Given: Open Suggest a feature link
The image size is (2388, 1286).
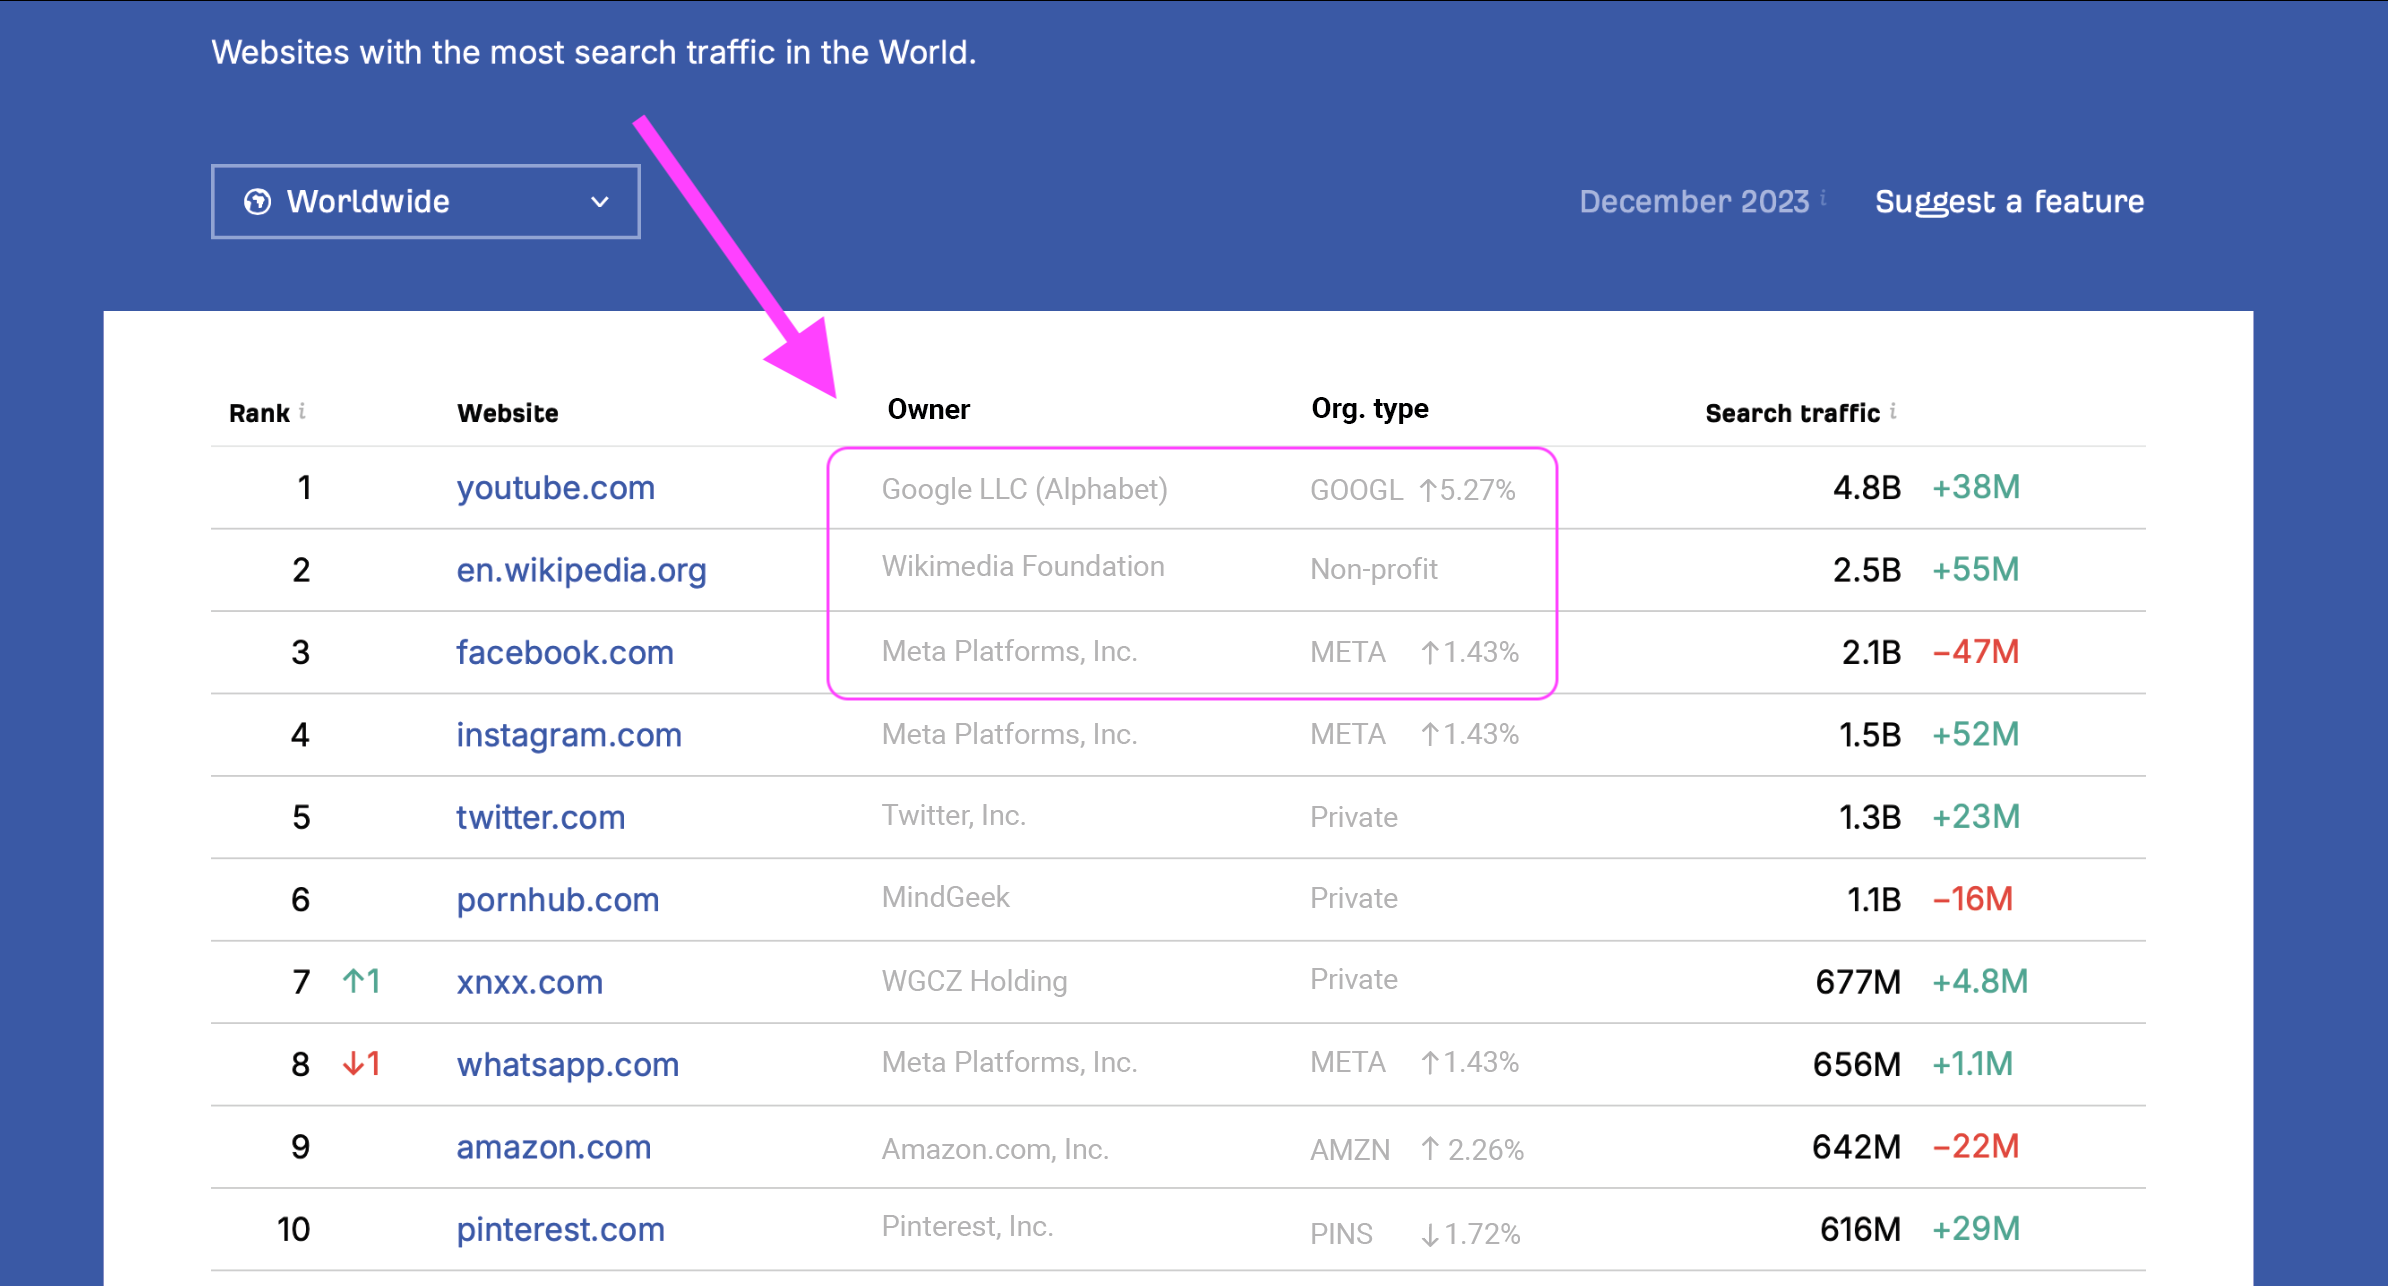Looking at the screenshot, I should pos(2009,202).
